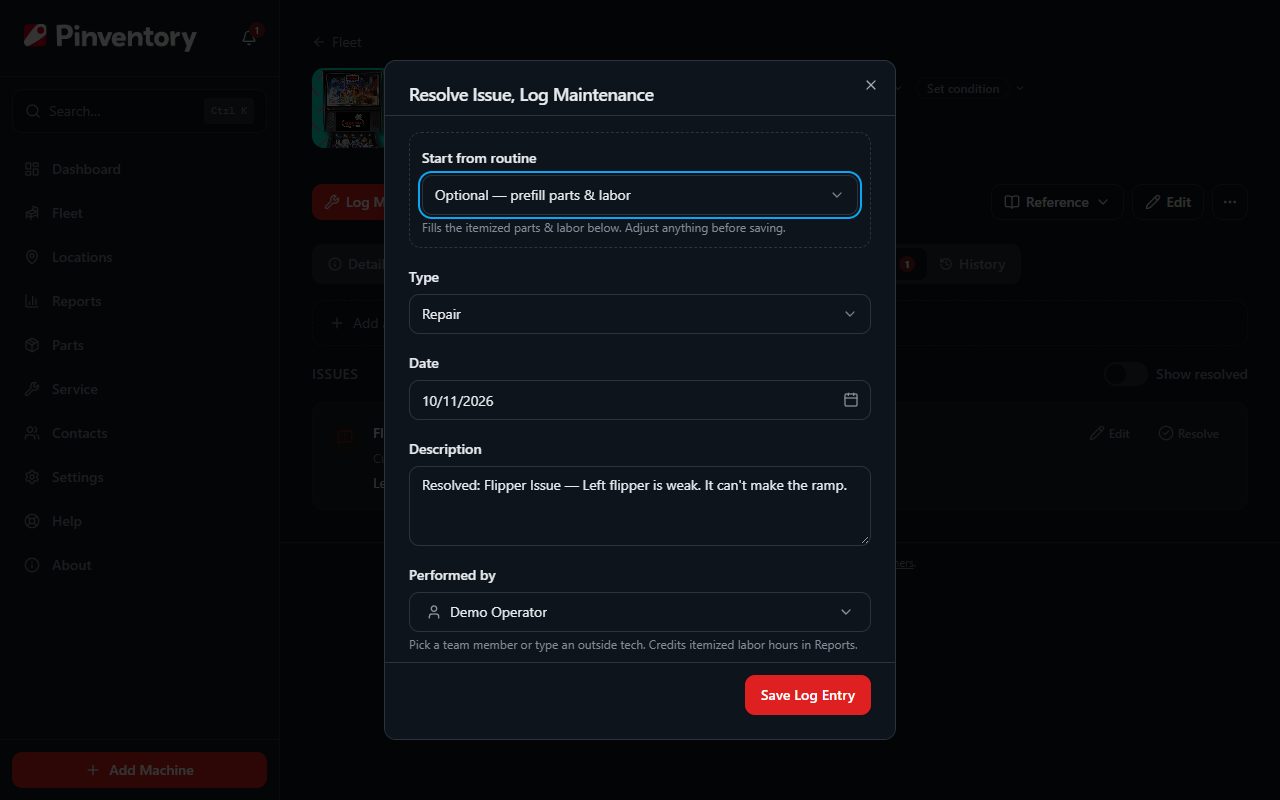Screen dimensions: 1280x800
Task: Click the search magnifier icon
Action: coord(33,111)
